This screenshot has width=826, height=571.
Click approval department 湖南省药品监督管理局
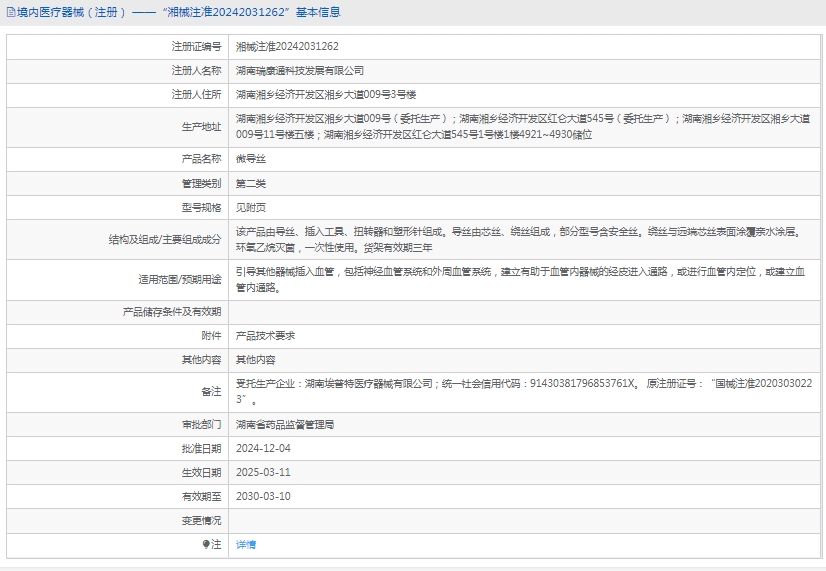pos(285,424)
